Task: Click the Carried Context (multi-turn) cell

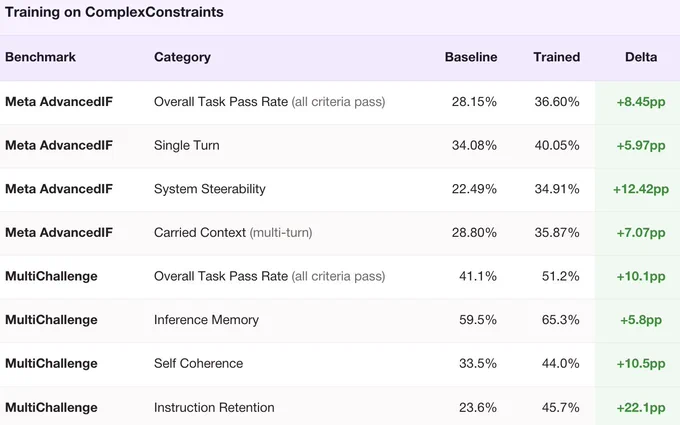Action: [x=233, y=233]
